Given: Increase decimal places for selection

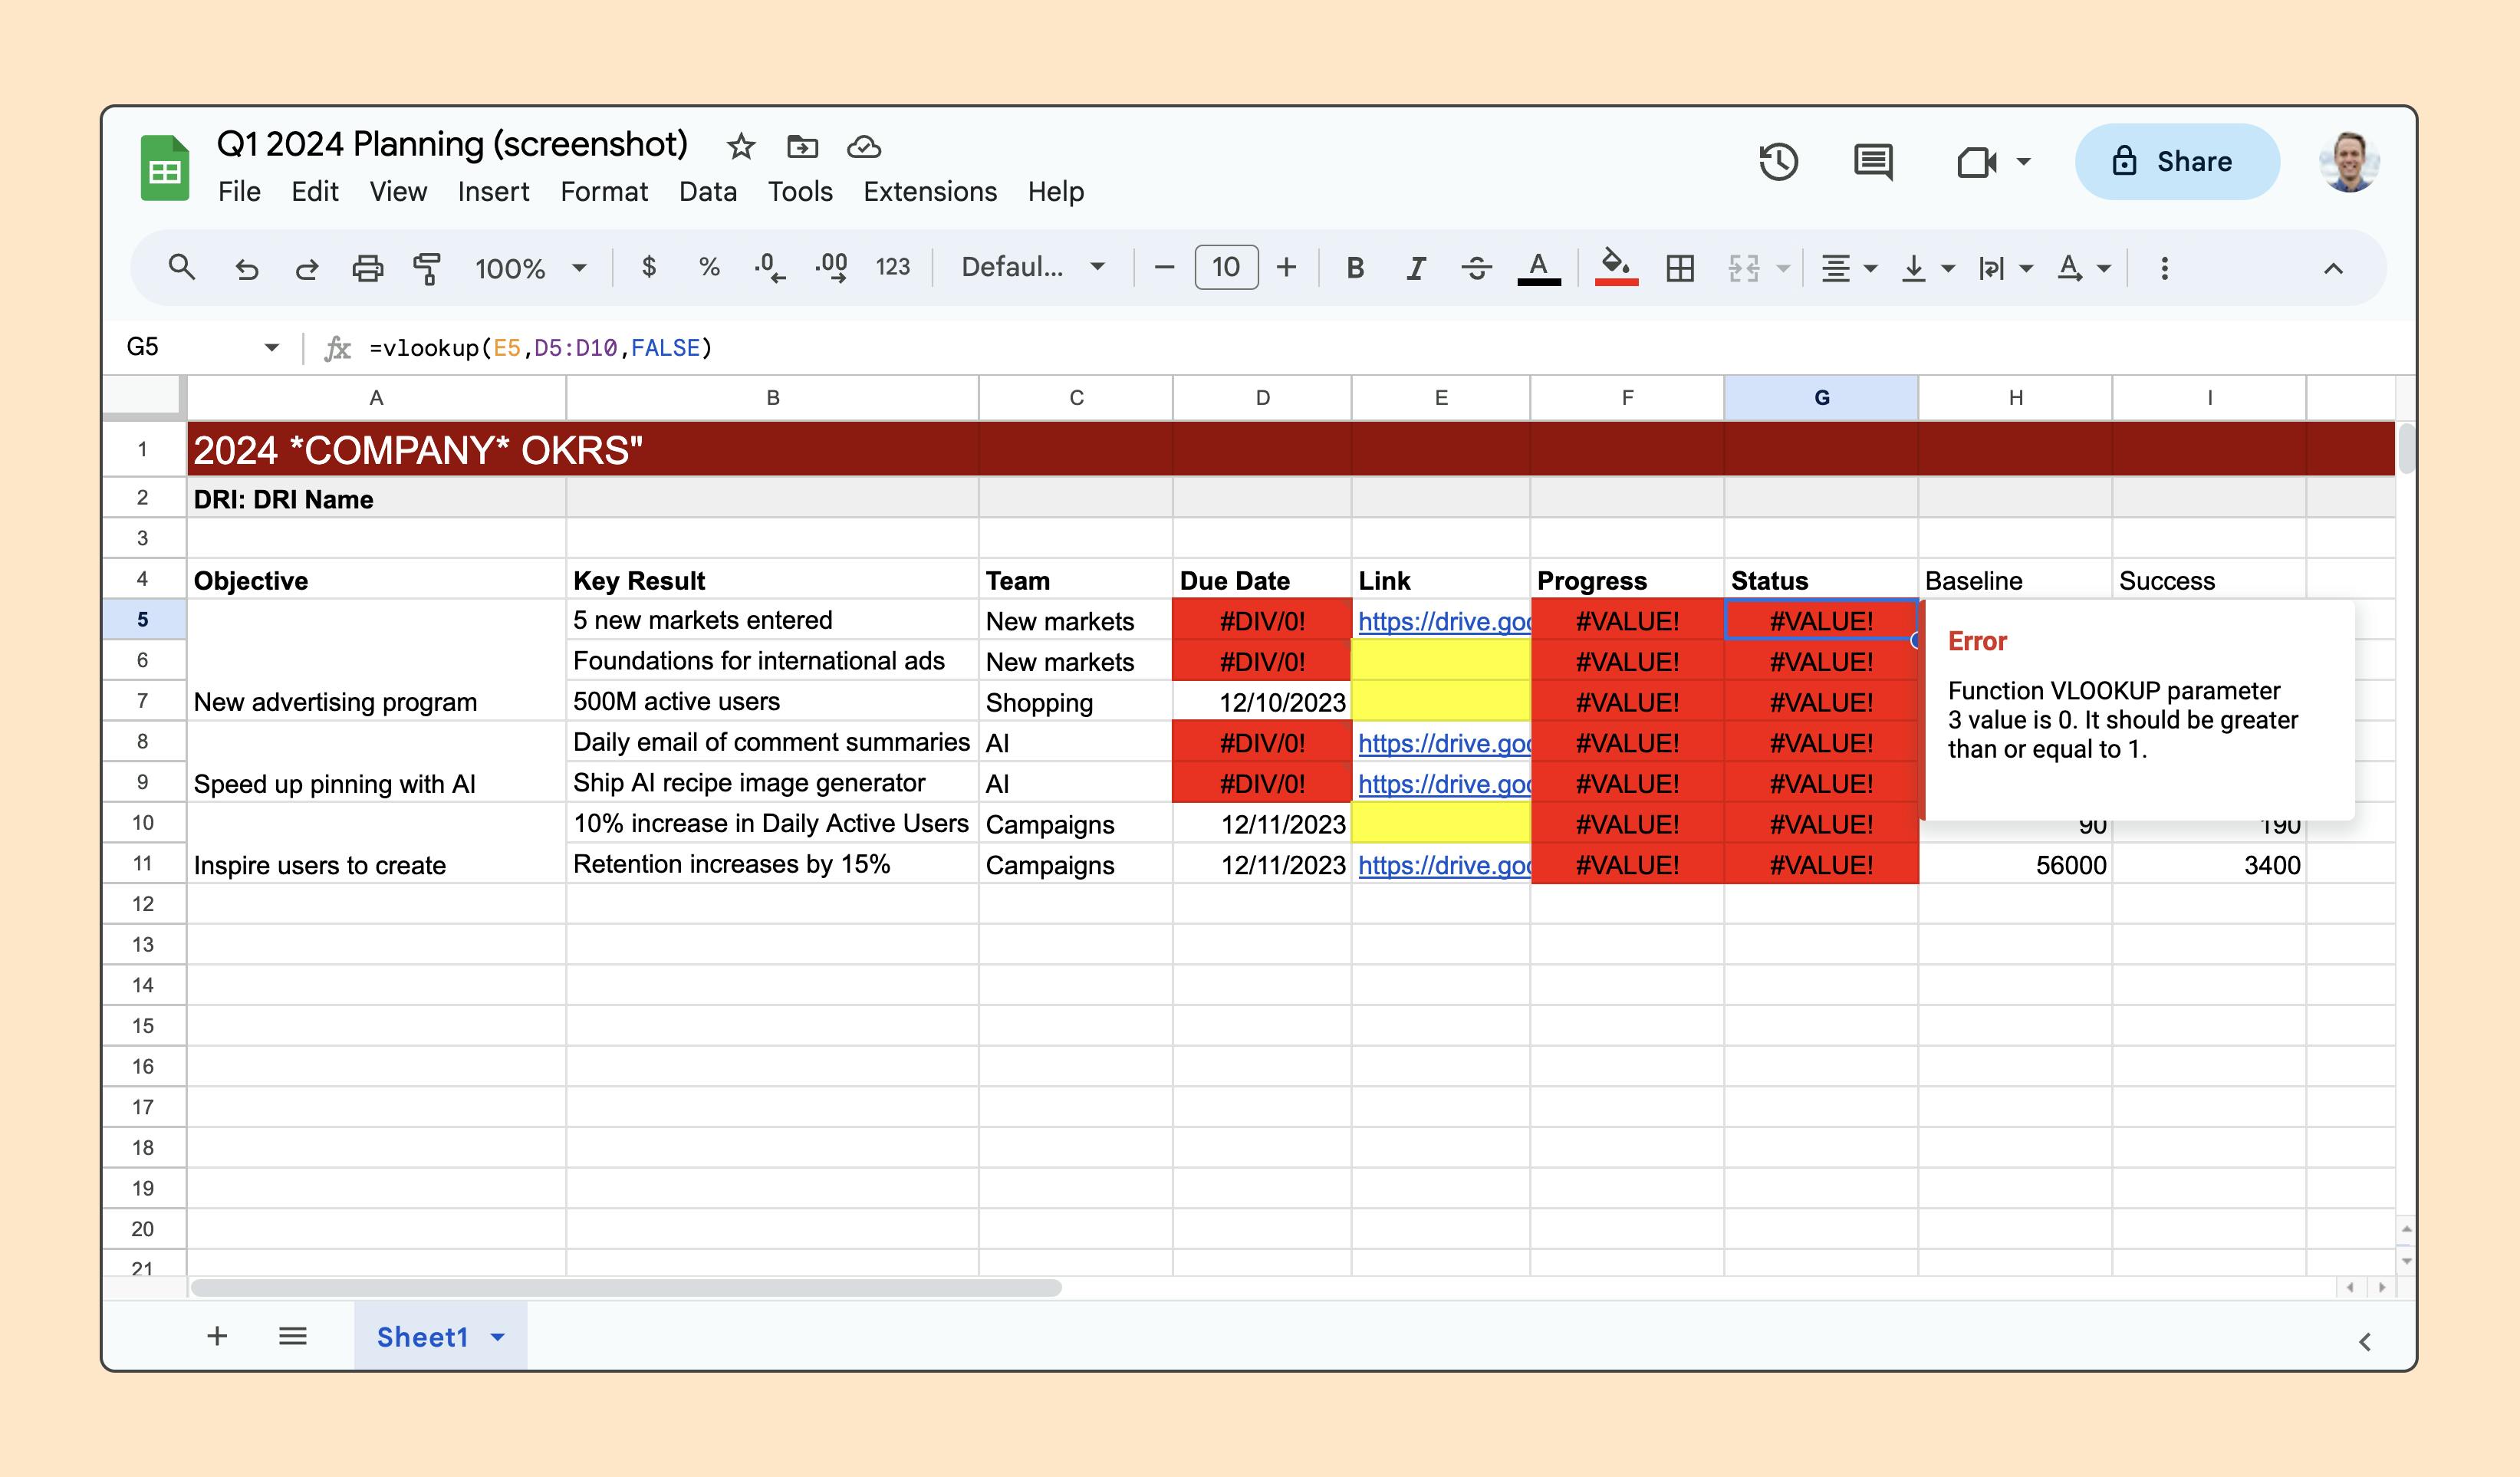Looking at the screenshot, I should coord(833,267).
